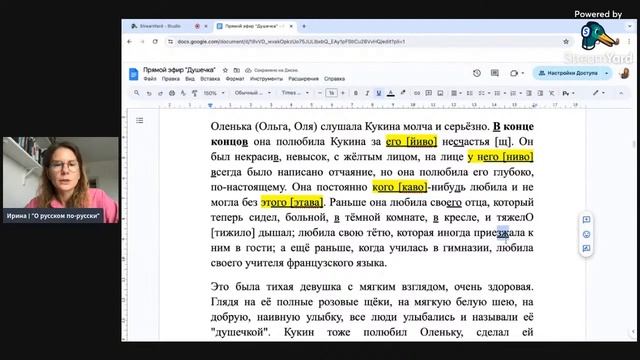Open the version history clock icon

pos(477,73)
